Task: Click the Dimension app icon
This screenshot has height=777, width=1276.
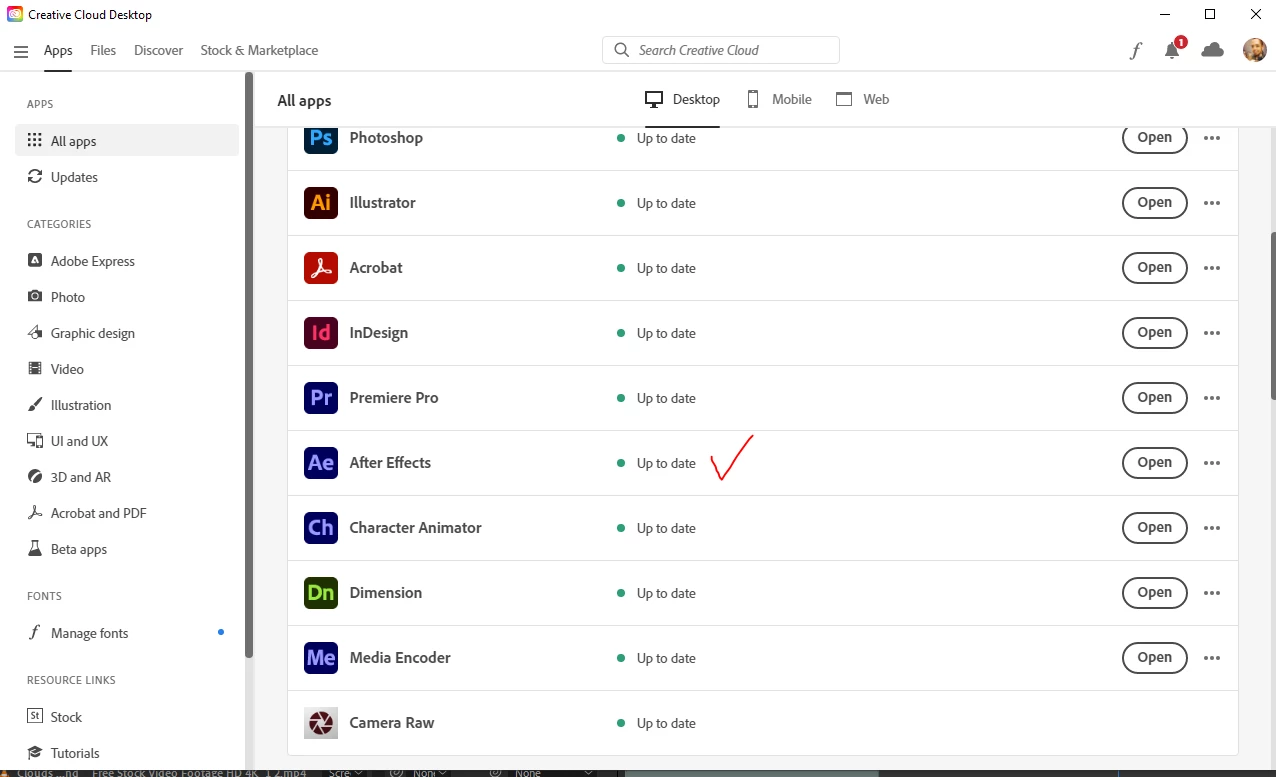Action: 321,593
